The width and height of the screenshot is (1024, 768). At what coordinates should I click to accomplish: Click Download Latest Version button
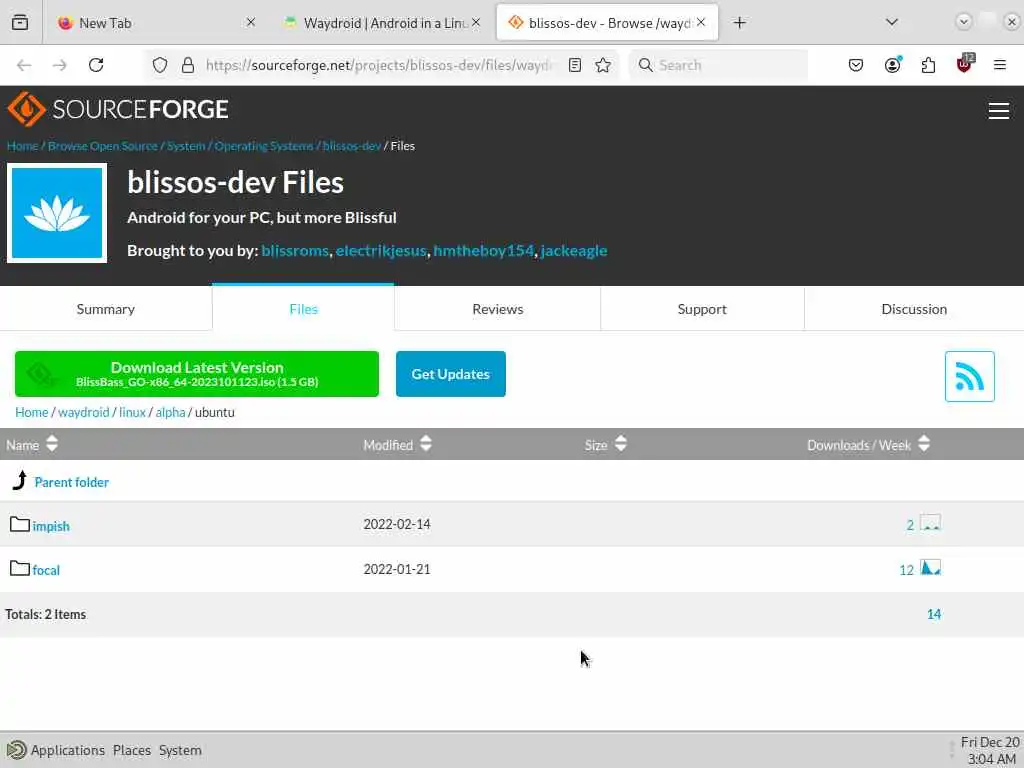[x=197, y=374]
